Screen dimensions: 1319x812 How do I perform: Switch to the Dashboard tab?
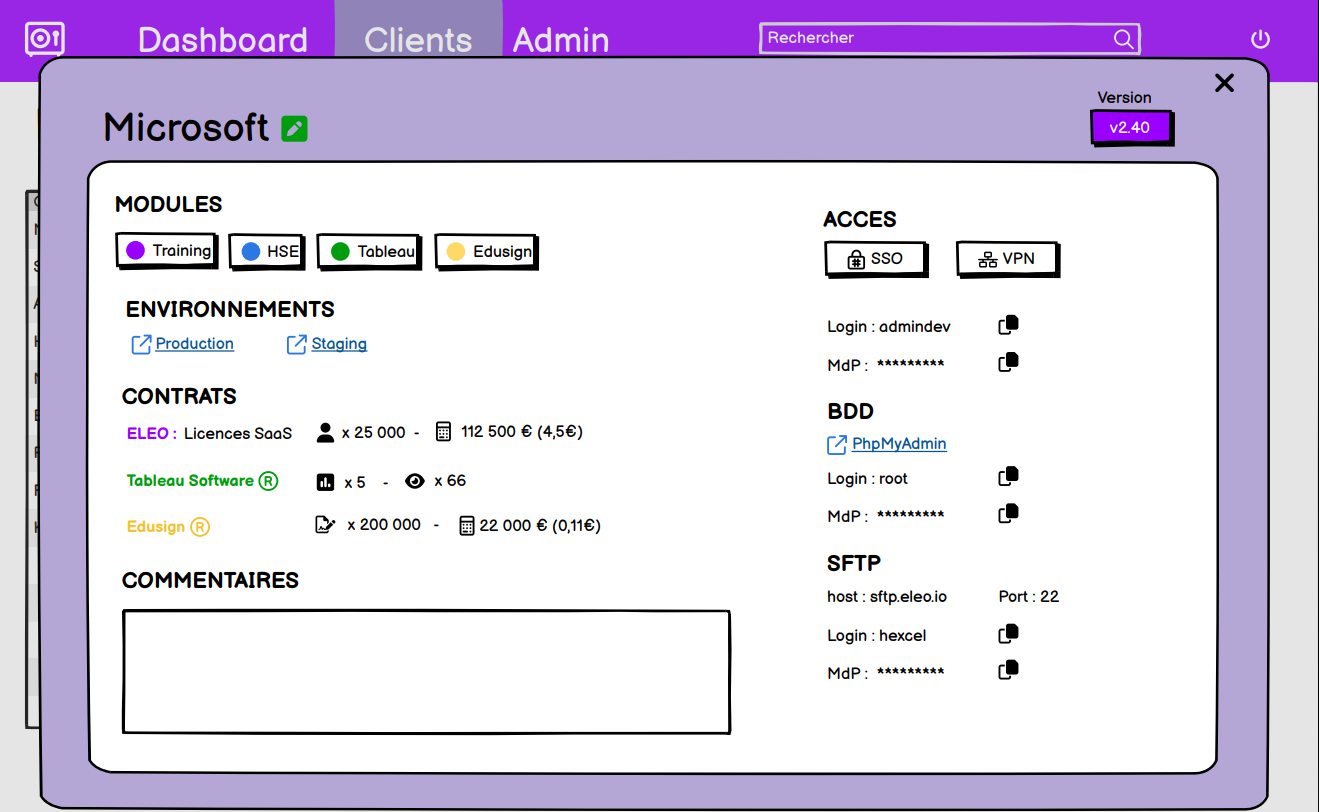pyautogui.click(x=222, y=39)
